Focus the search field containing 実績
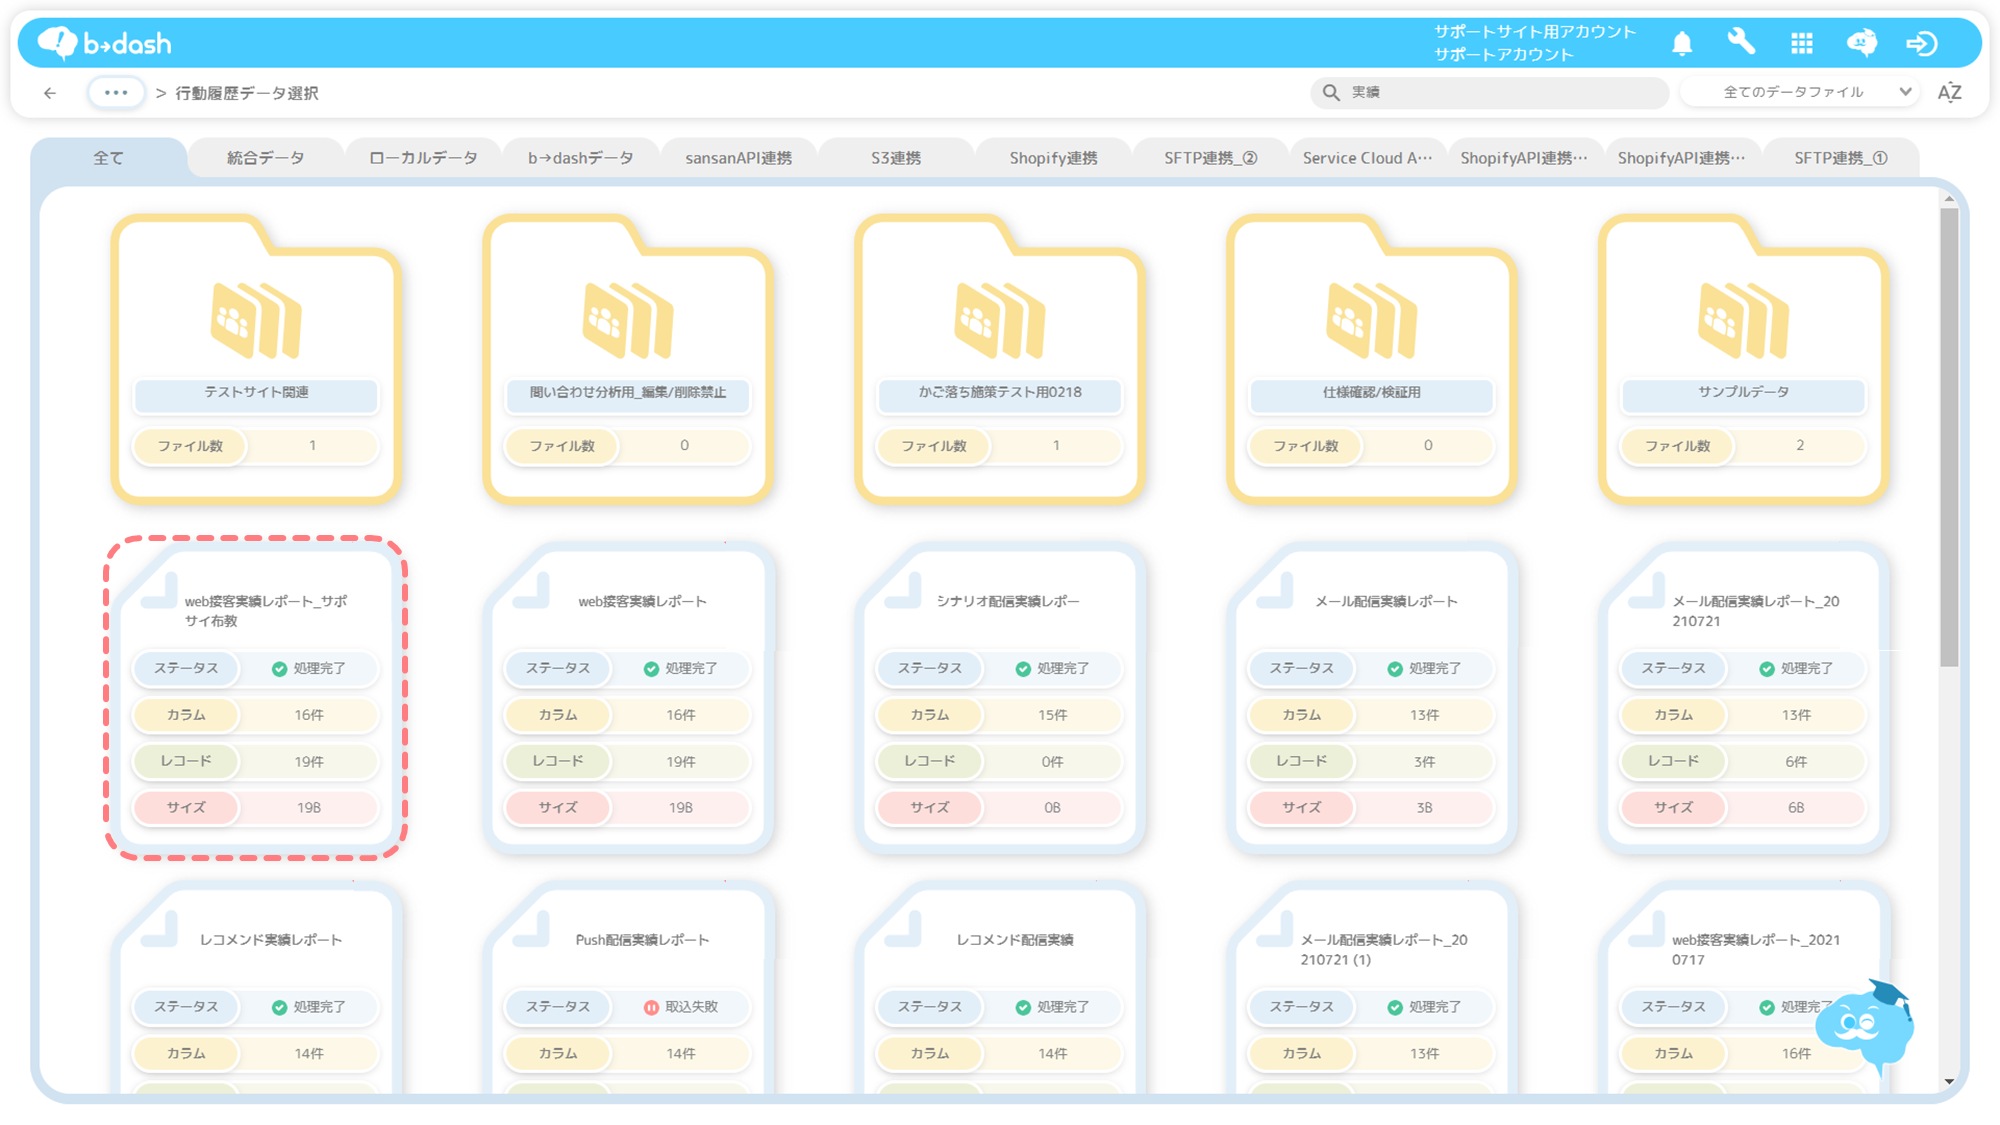Viewport: 2000px width, 1125px height. click(x=1489, y=92)
